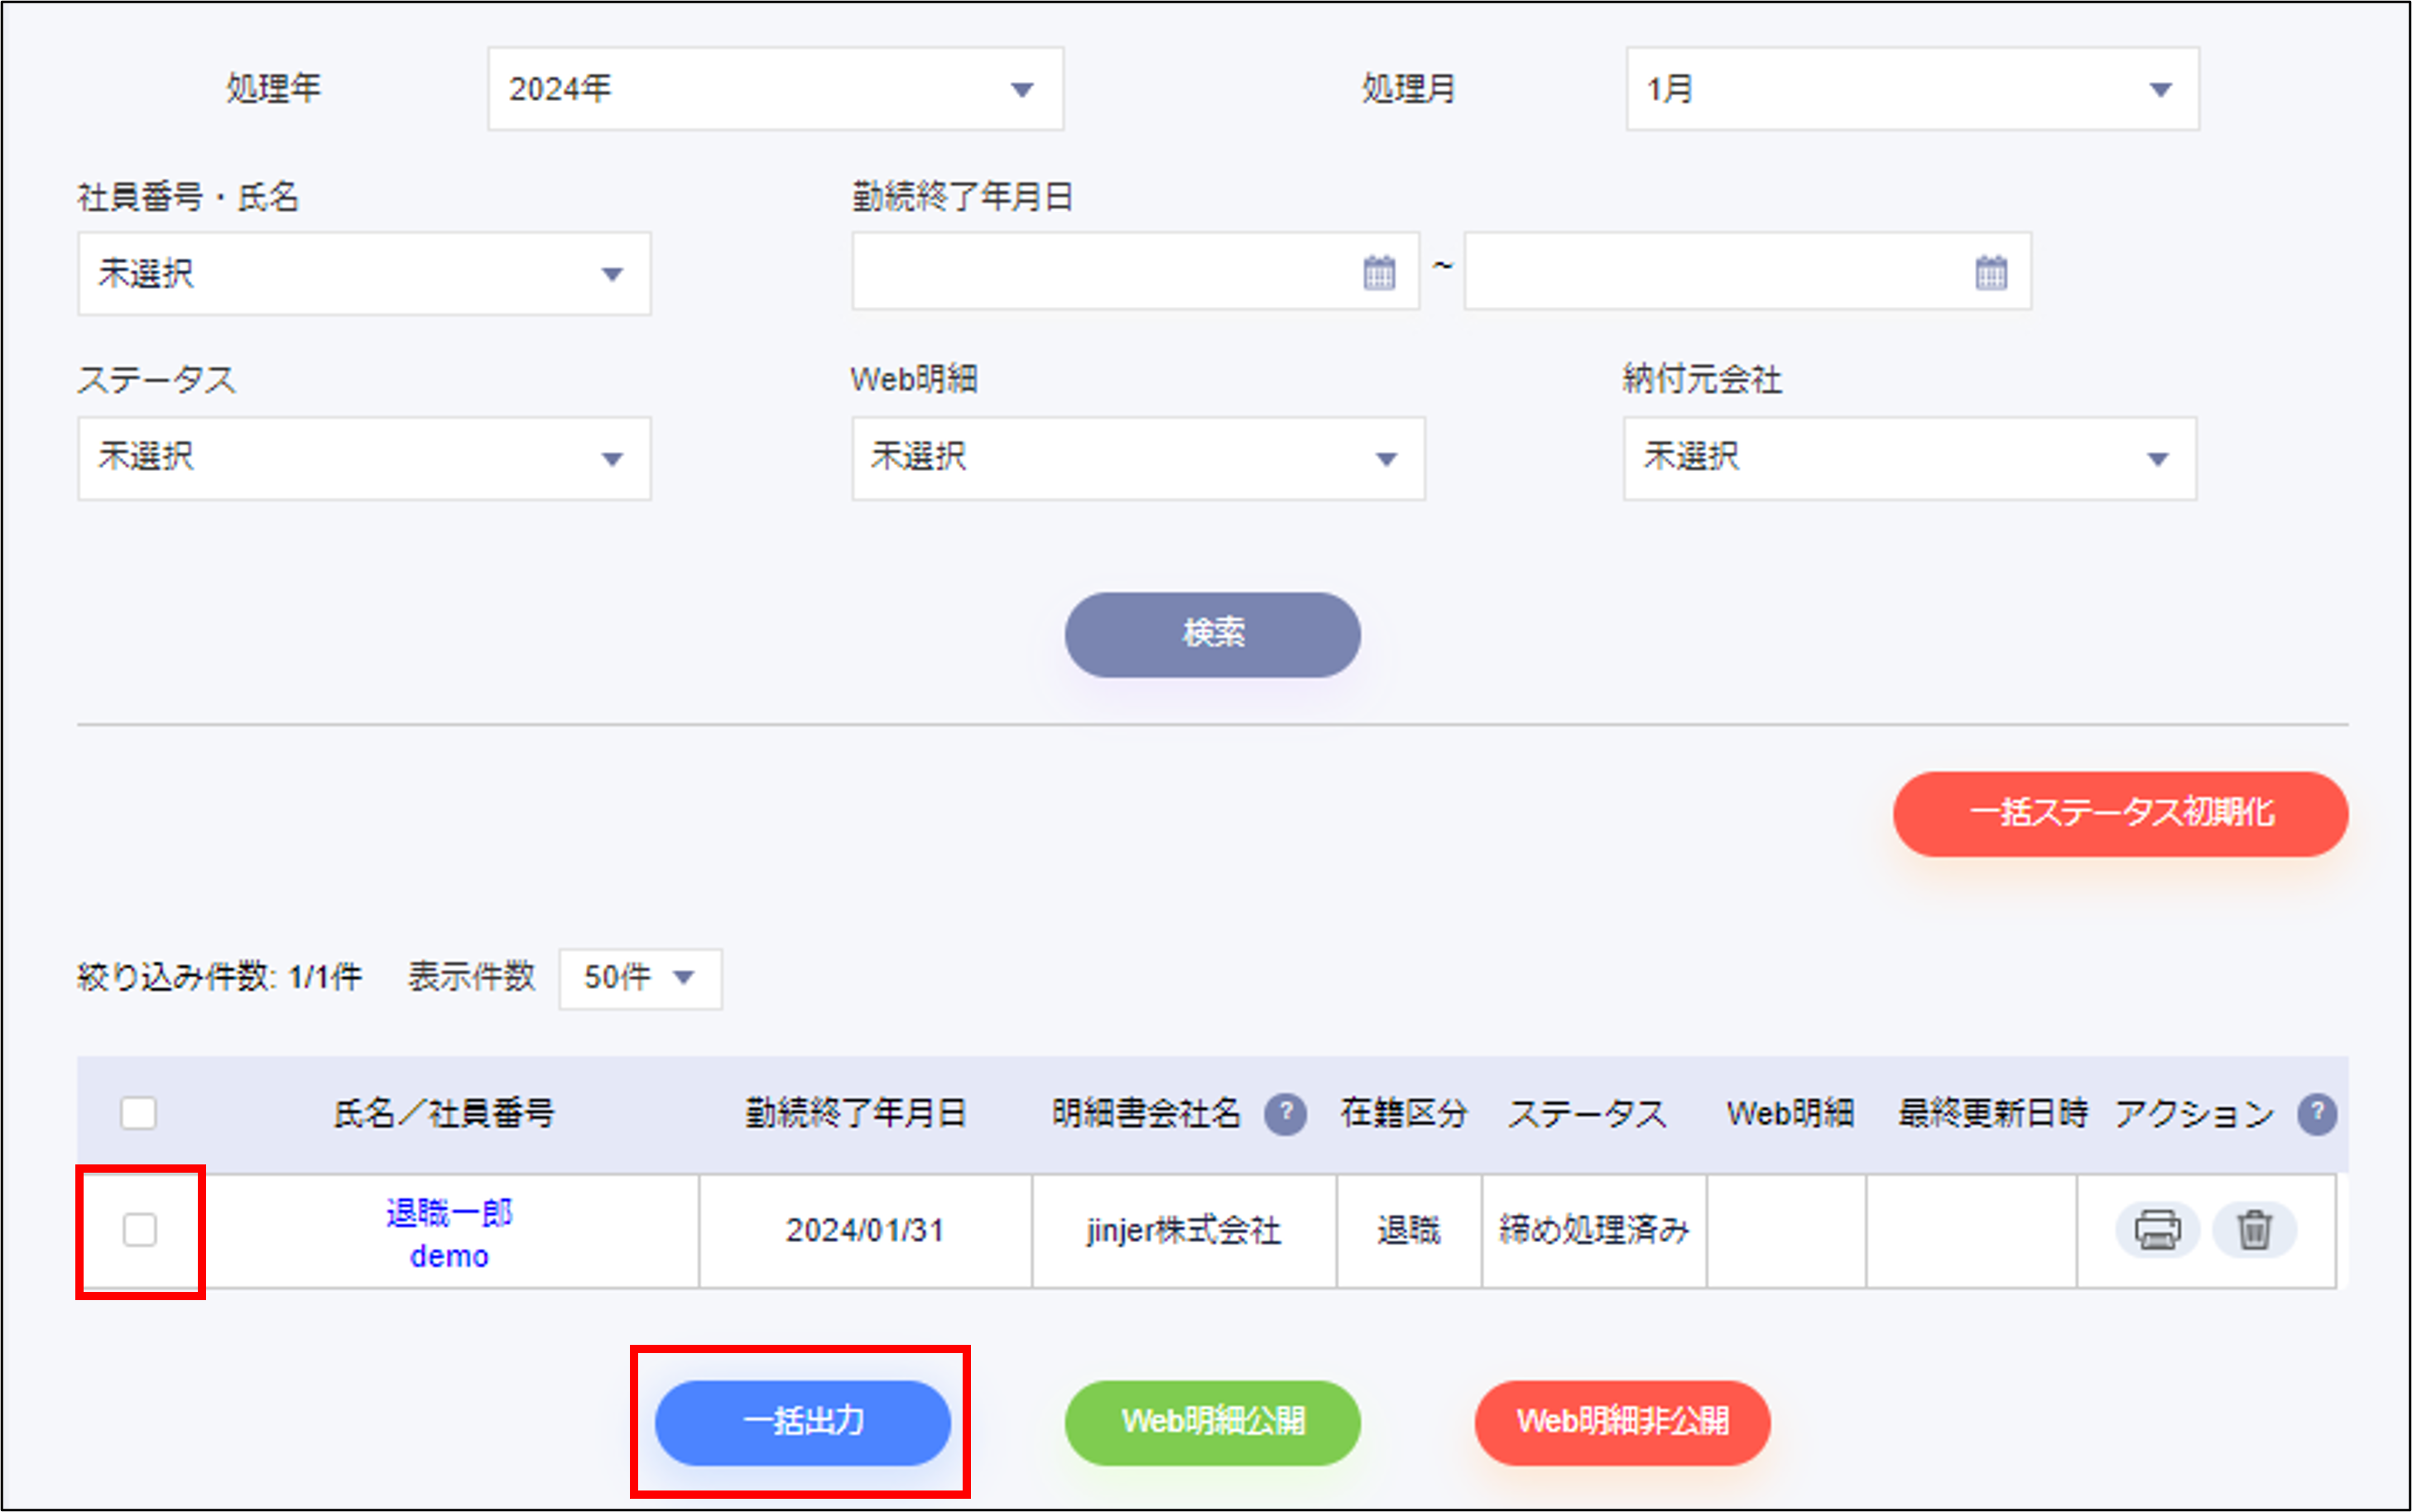Click the green Web明細公開 button
The image size is (2412, 1512).
(1212, 1422)
